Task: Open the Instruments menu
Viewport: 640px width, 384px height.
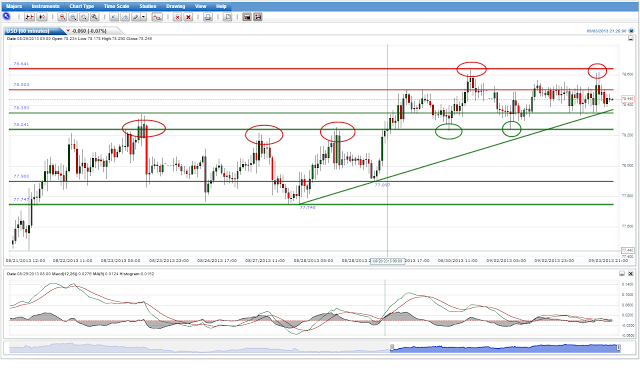Action: click(45, 6)
